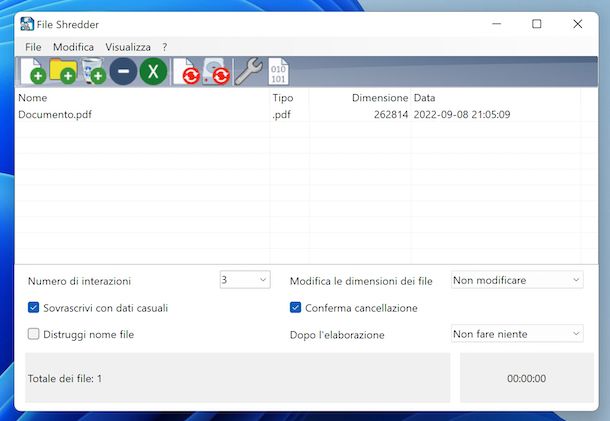Clear the list with the green X icon
Image resolution: width=610 pixels, height=421 pixels.
(x=153, y=71)
